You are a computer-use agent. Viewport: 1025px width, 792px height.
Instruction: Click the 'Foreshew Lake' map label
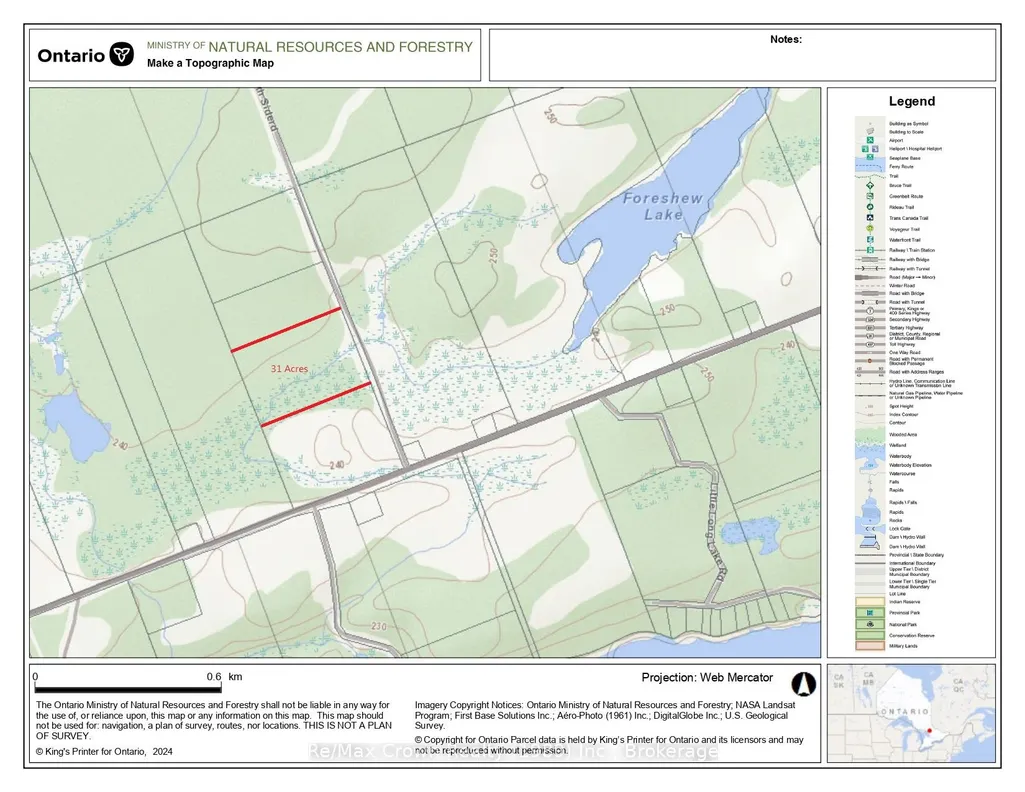pyautogui.click(x=663, y=206)
